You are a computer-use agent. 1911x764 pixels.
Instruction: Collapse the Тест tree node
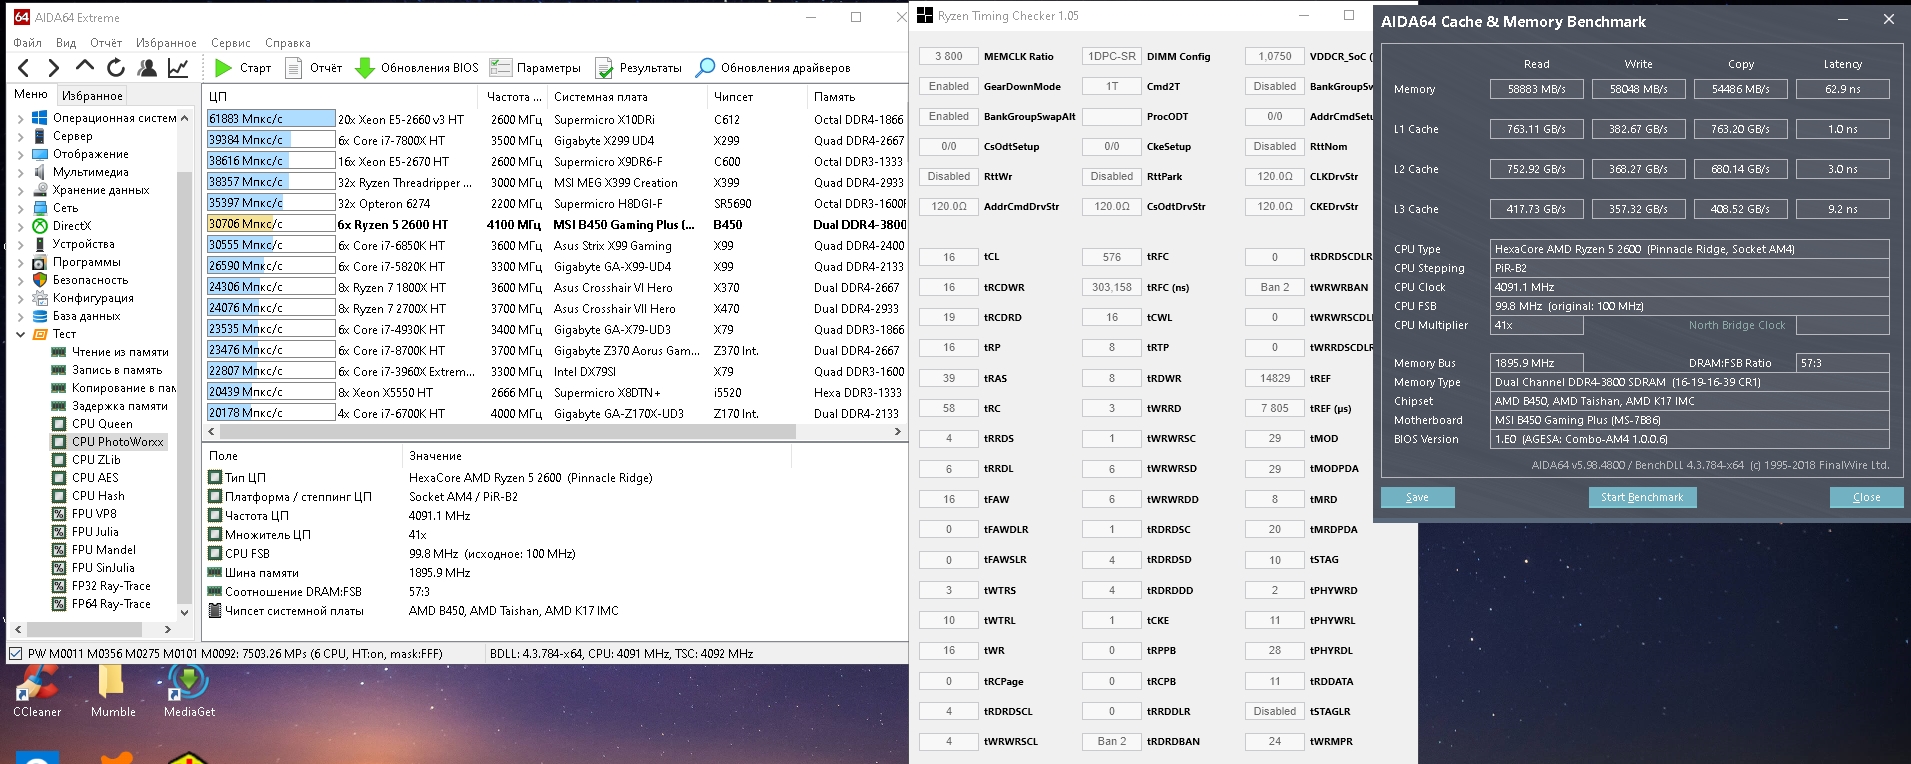(x=20, y=334)
